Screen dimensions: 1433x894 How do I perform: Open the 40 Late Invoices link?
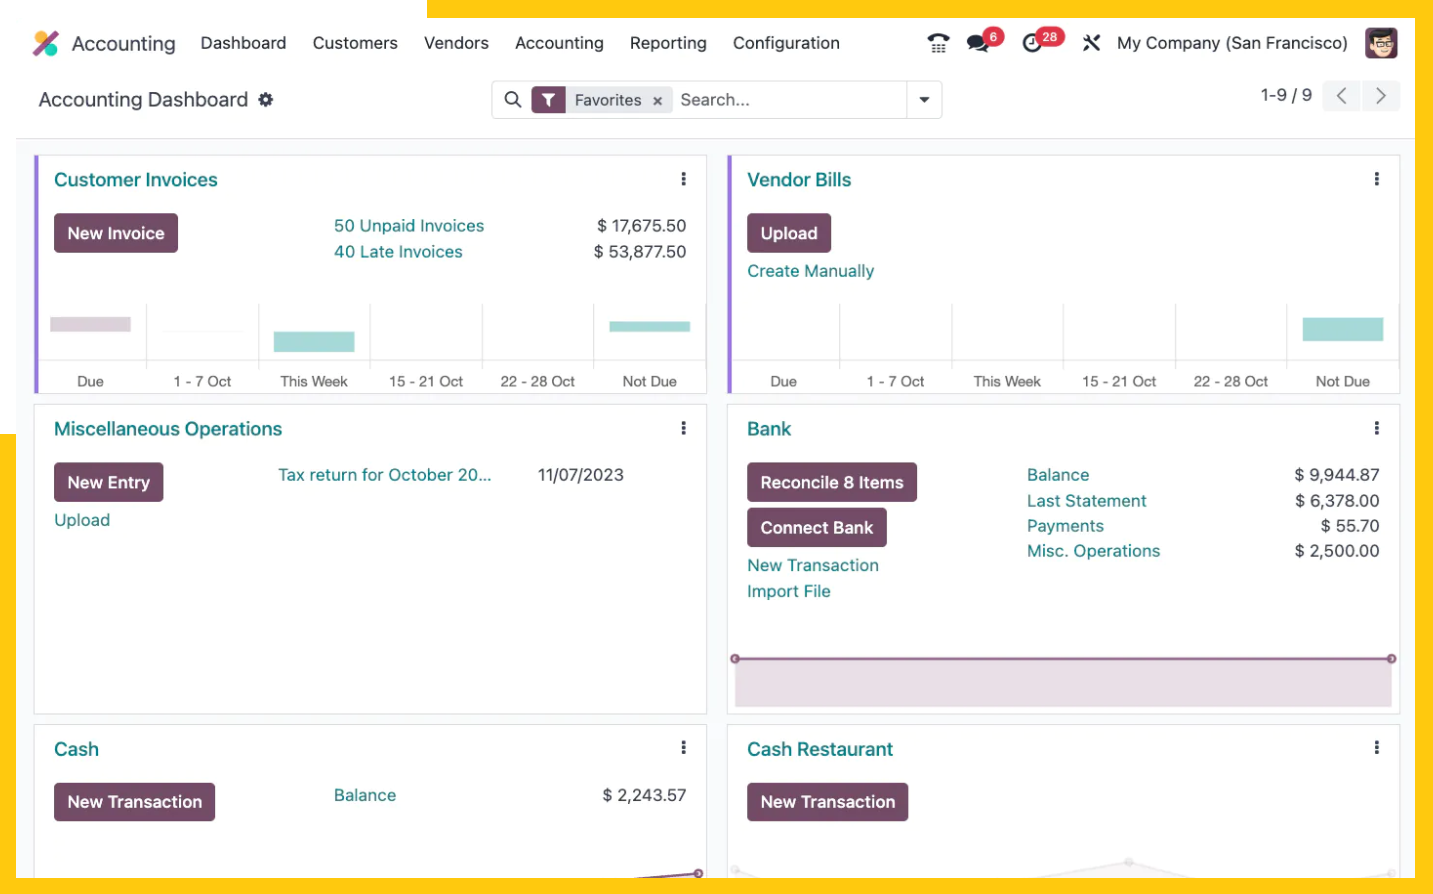(x=398, y=252)
